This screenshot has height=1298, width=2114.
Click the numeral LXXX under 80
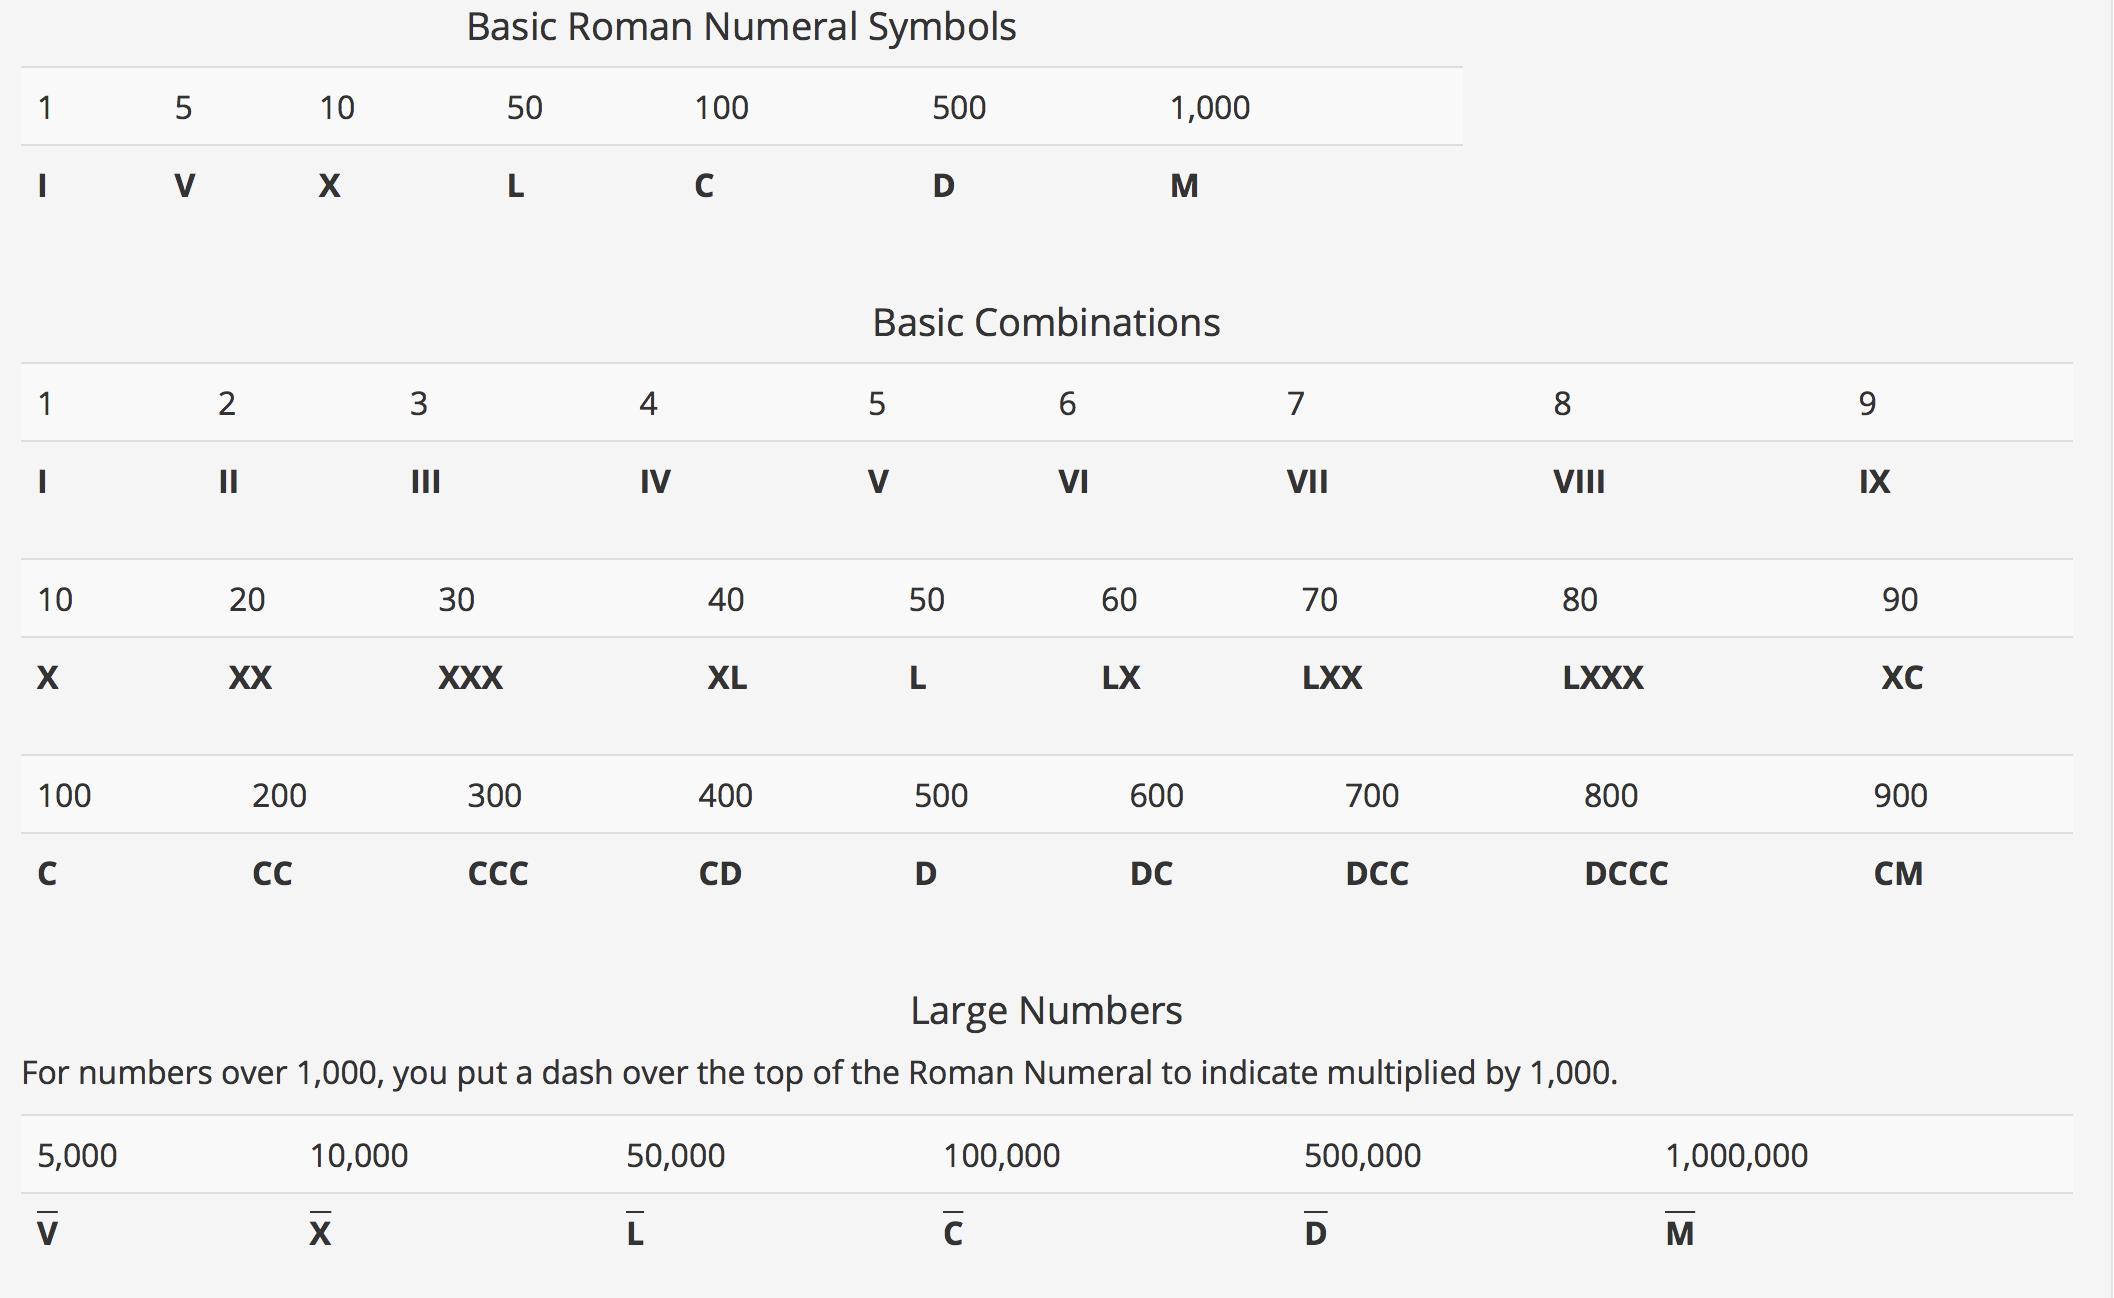[1602, 678]
